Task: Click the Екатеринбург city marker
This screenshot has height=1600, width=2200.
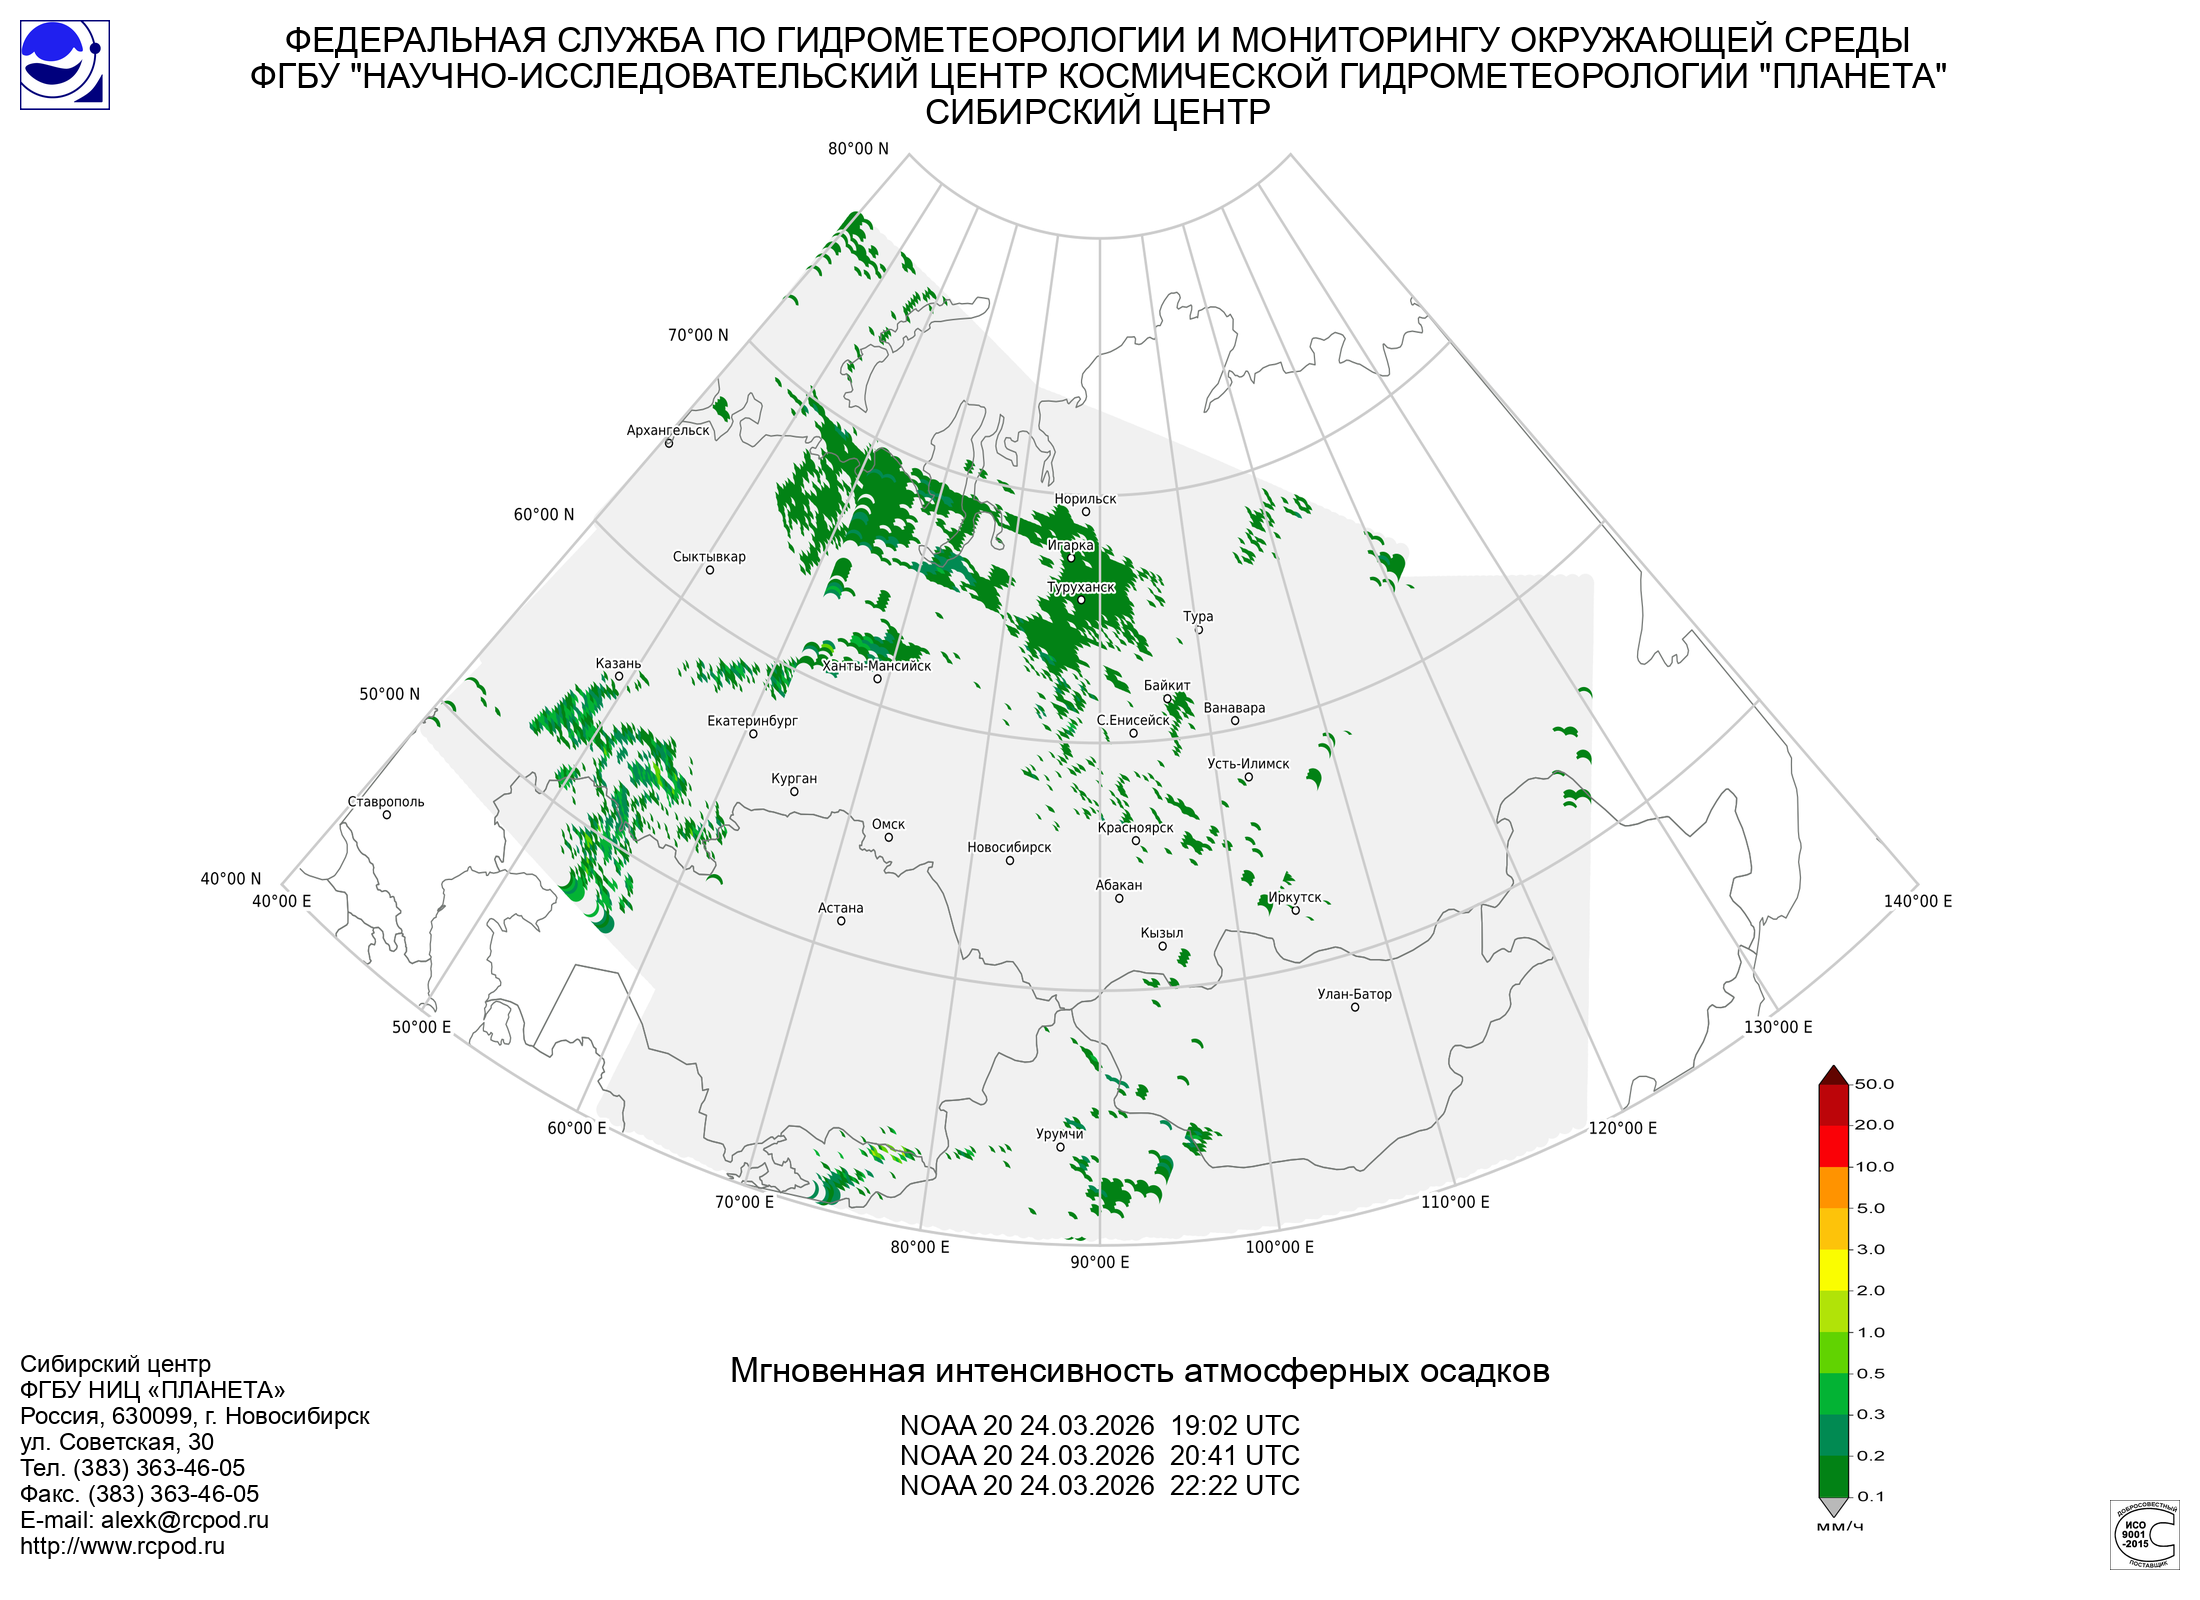Action: (x=753, y=734)
